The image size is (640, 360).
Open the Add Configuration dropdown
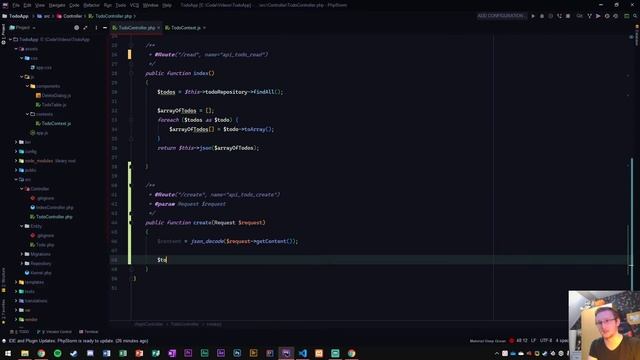click(x=501, y=16)
